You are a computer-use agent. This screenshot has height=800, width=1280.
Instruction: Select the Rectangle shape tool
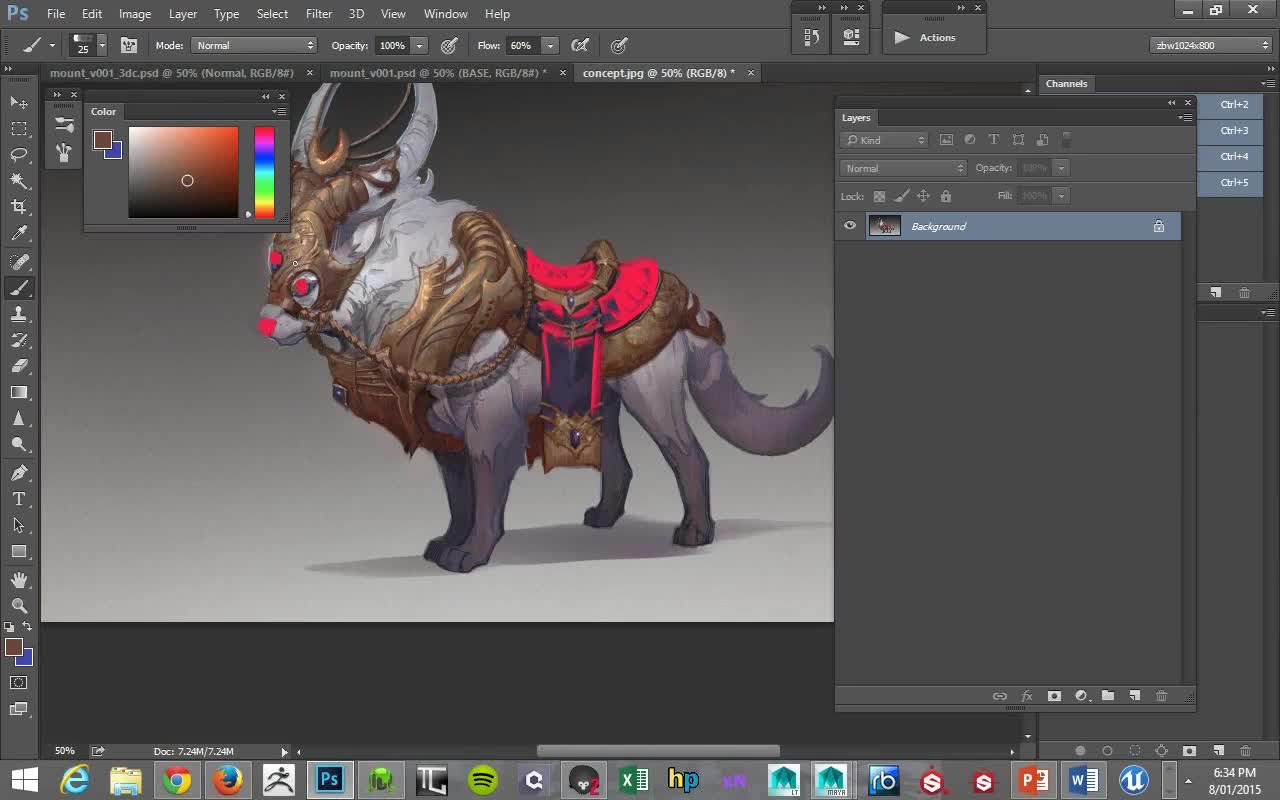[x=19, y=551]
